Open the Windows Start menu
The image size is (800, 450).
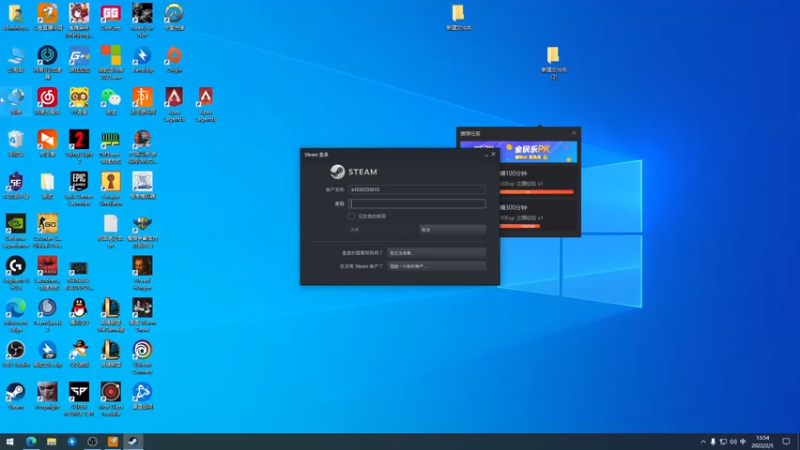tap(10, 442)
